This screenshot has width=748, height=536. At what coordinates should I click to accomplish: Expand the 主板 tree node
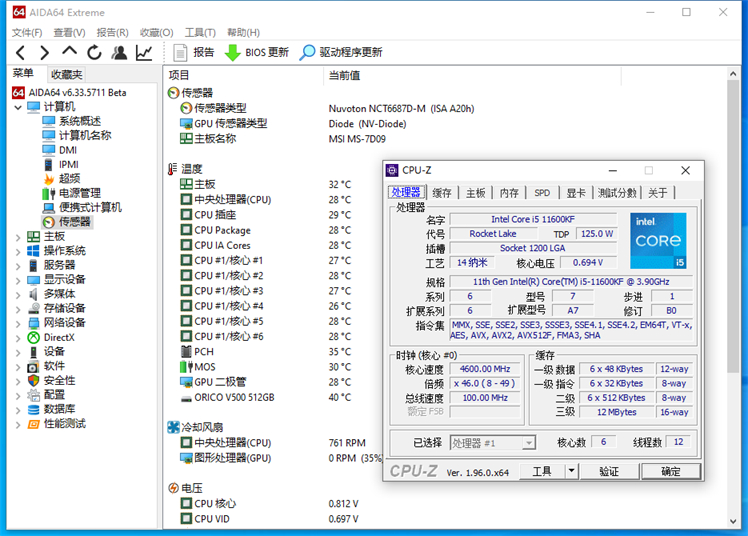(17, 236)
